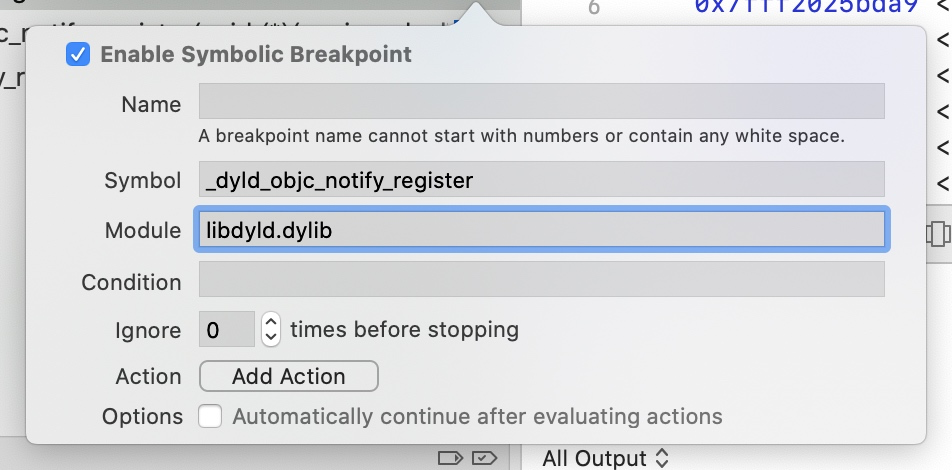
Task: Click the tag filter icon with checkmark
Action: coord(484,458)
